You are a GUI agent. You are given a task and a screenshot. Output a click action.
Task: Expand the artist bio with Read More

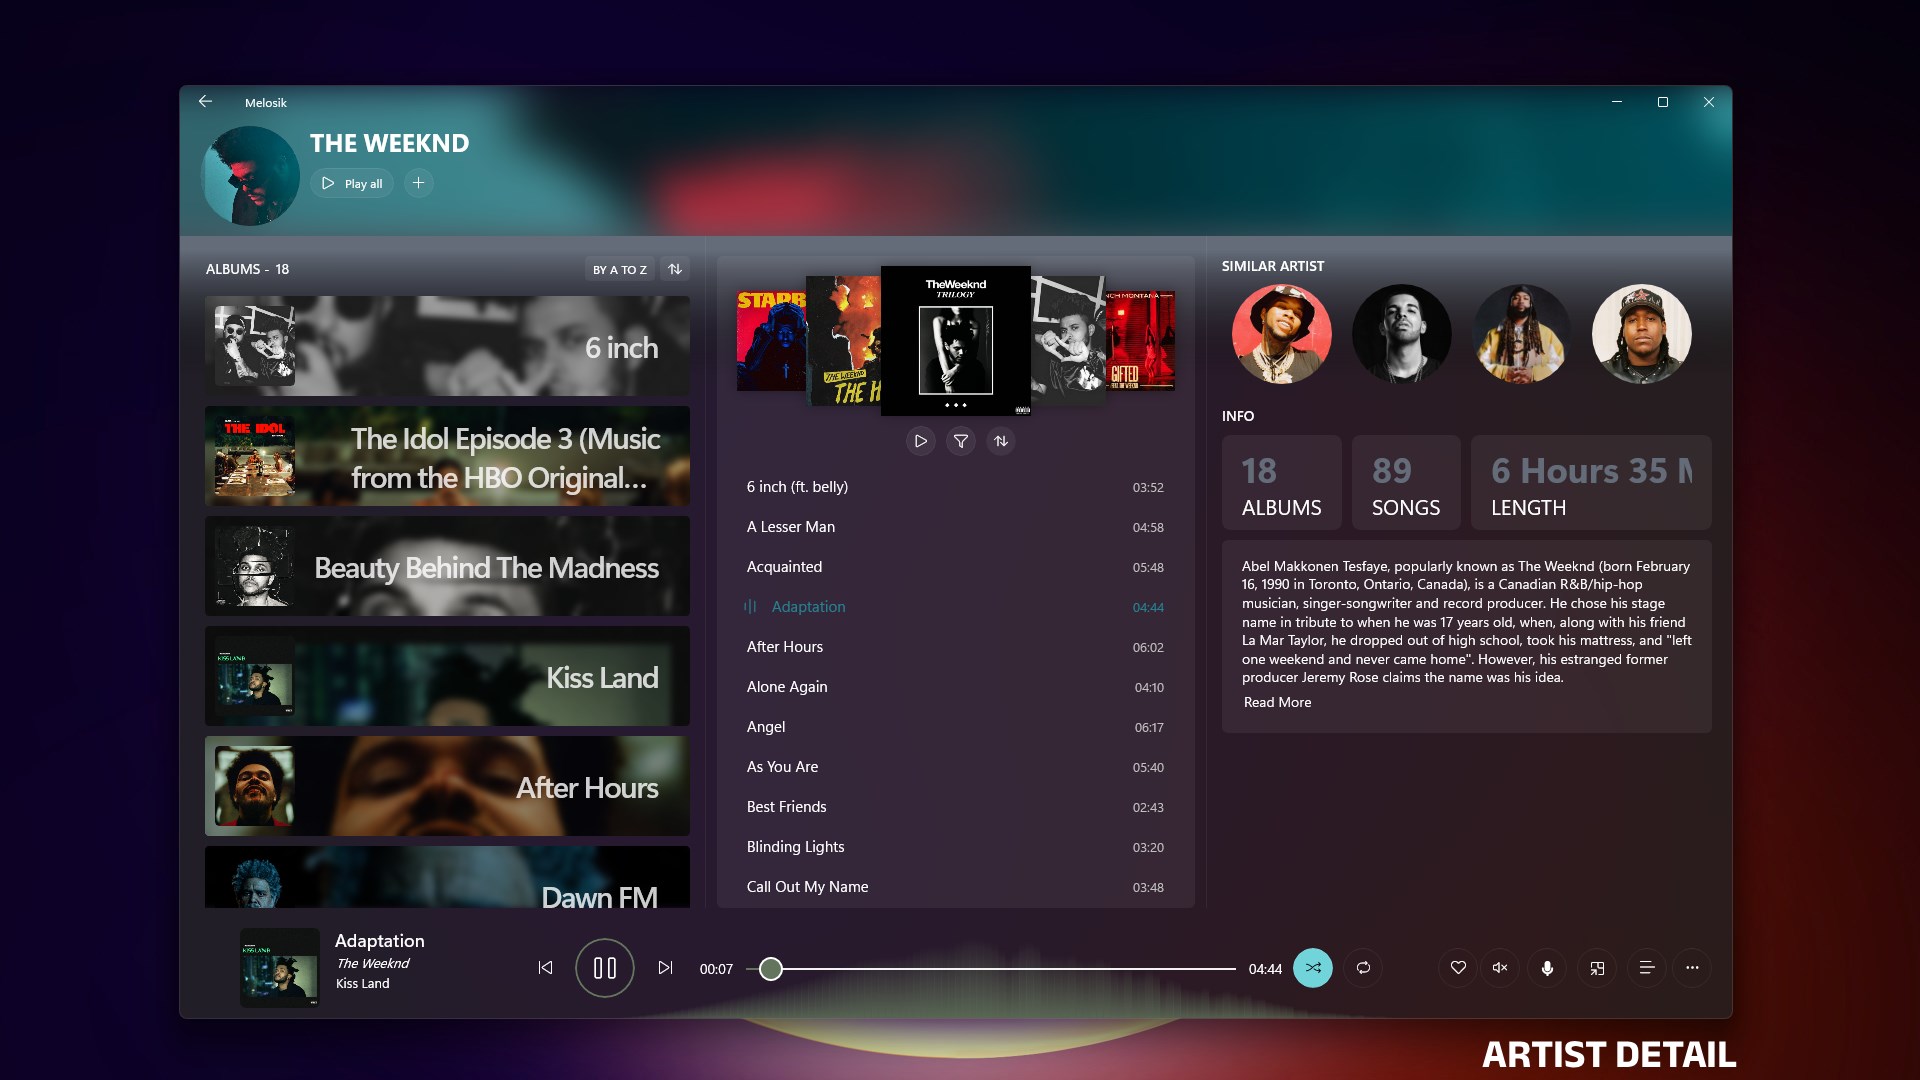tap(1276, 702)
